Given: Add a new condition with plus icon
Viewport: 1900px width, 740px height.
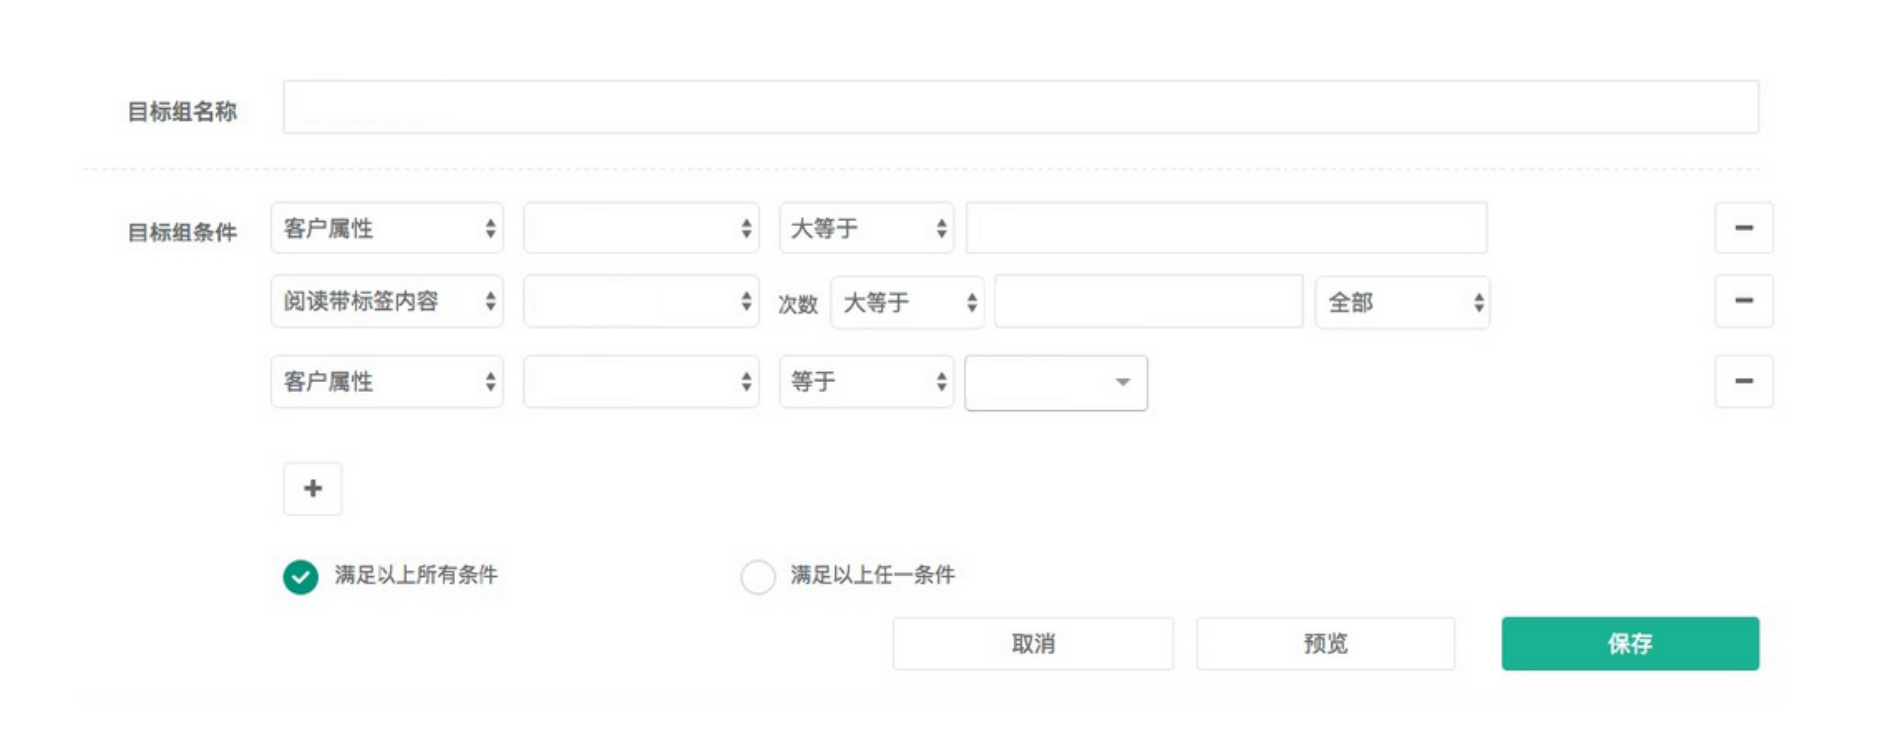Looking at the screenshot, I should (313, 488).
